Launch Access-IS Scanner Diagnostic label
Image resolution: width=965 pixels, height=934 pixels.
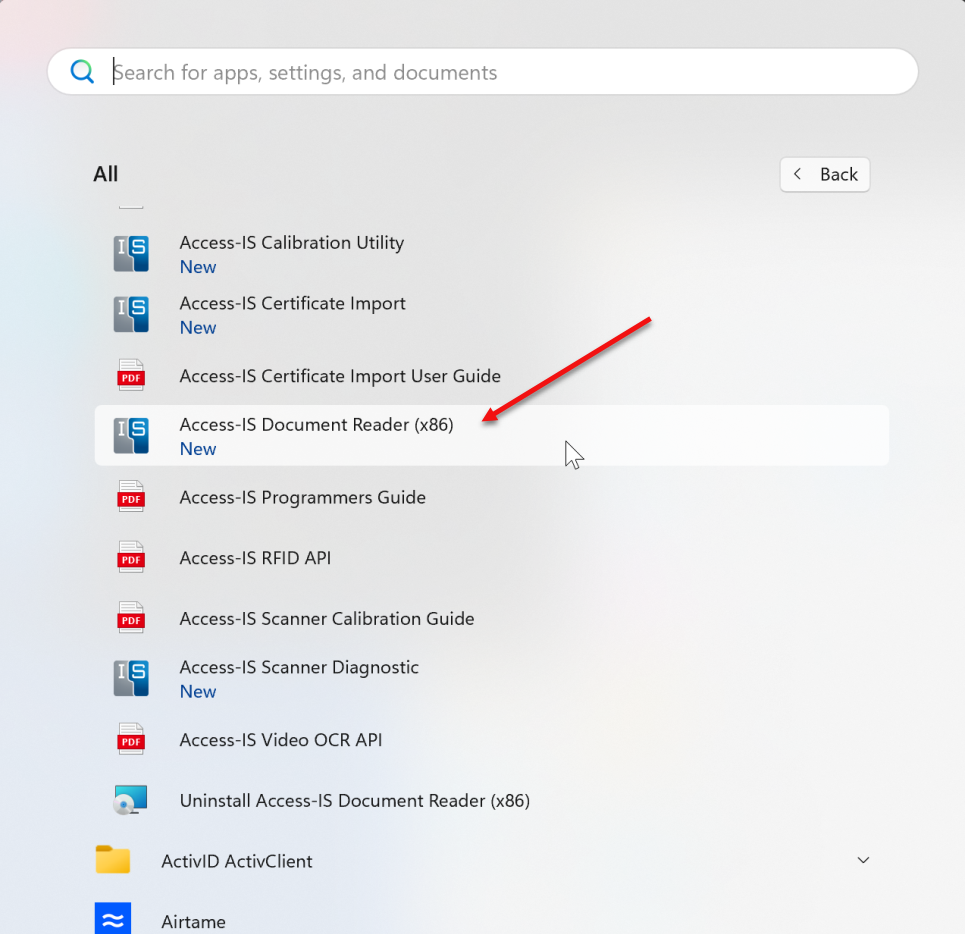(299, 667)
